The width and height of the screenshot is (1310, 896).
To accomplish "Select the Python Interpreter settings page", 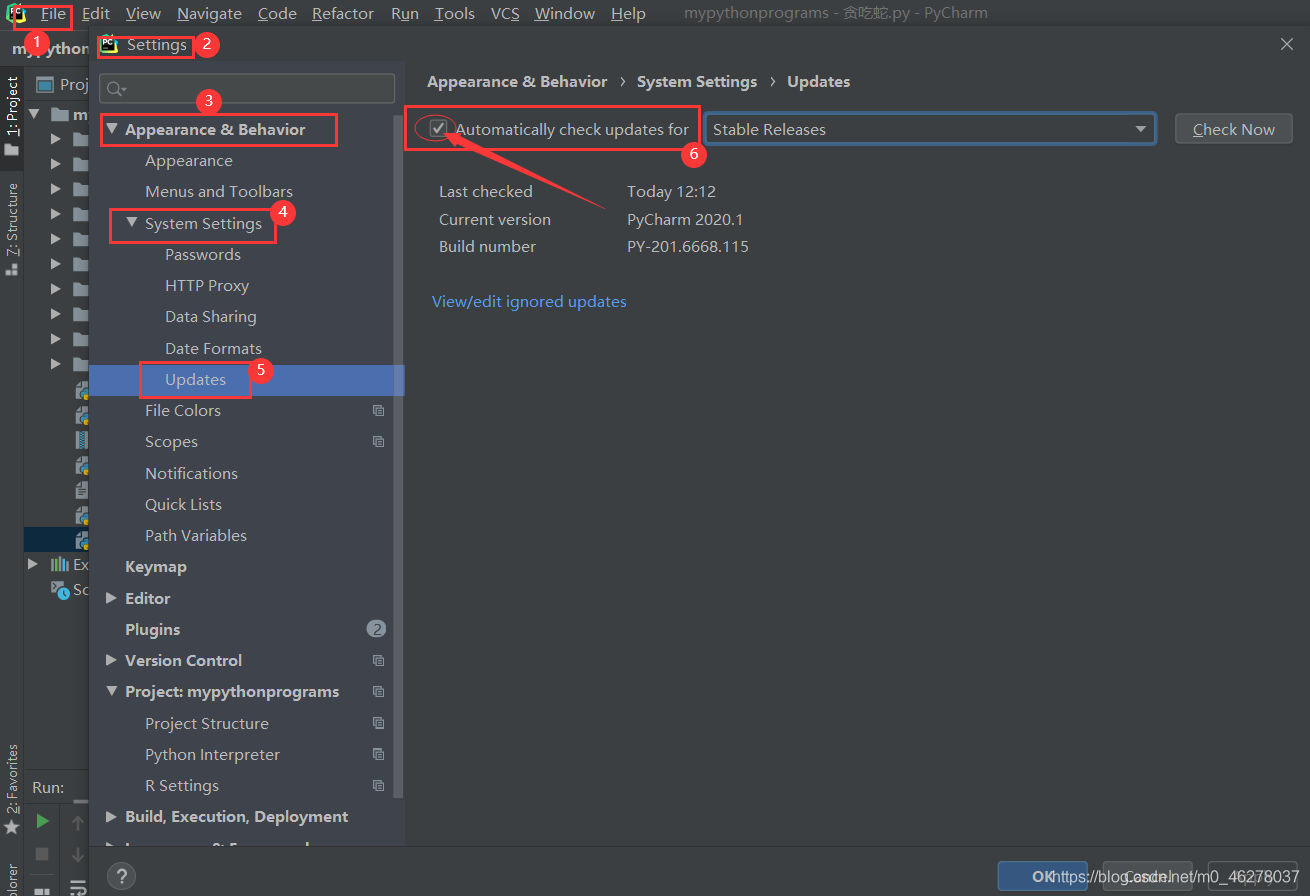I will (x=212, y=754).
